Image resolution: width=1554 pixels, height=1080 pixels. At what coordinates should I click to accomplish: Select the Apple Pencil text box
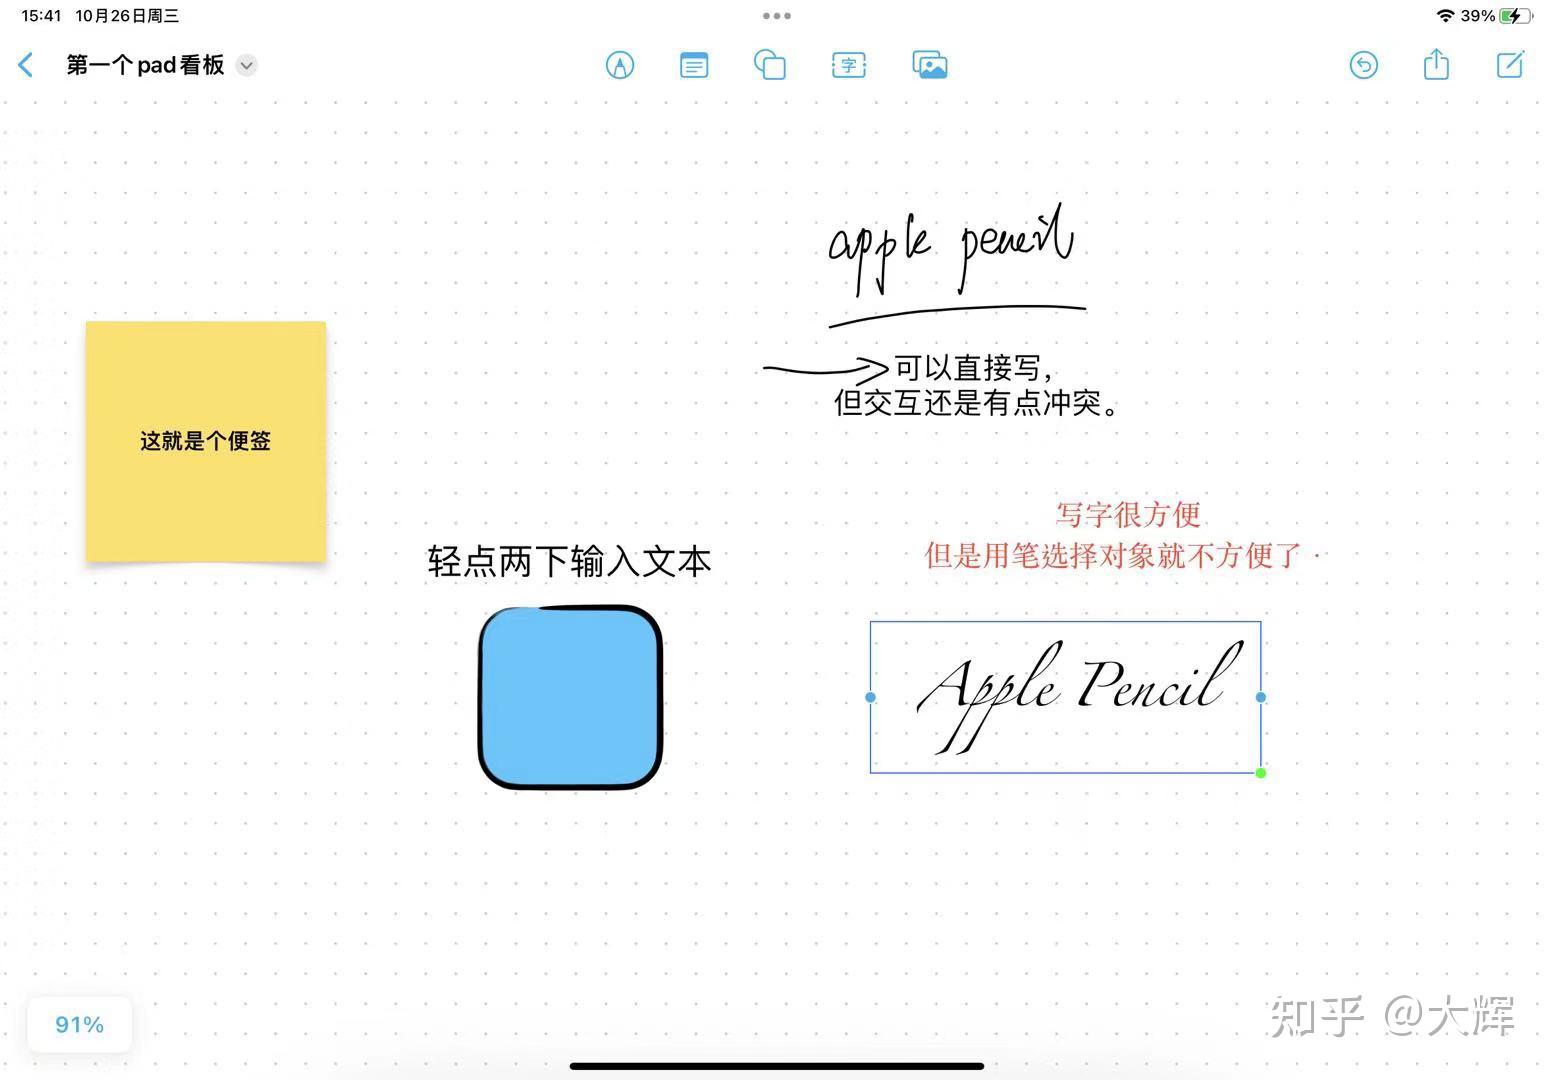(1065, 697)
